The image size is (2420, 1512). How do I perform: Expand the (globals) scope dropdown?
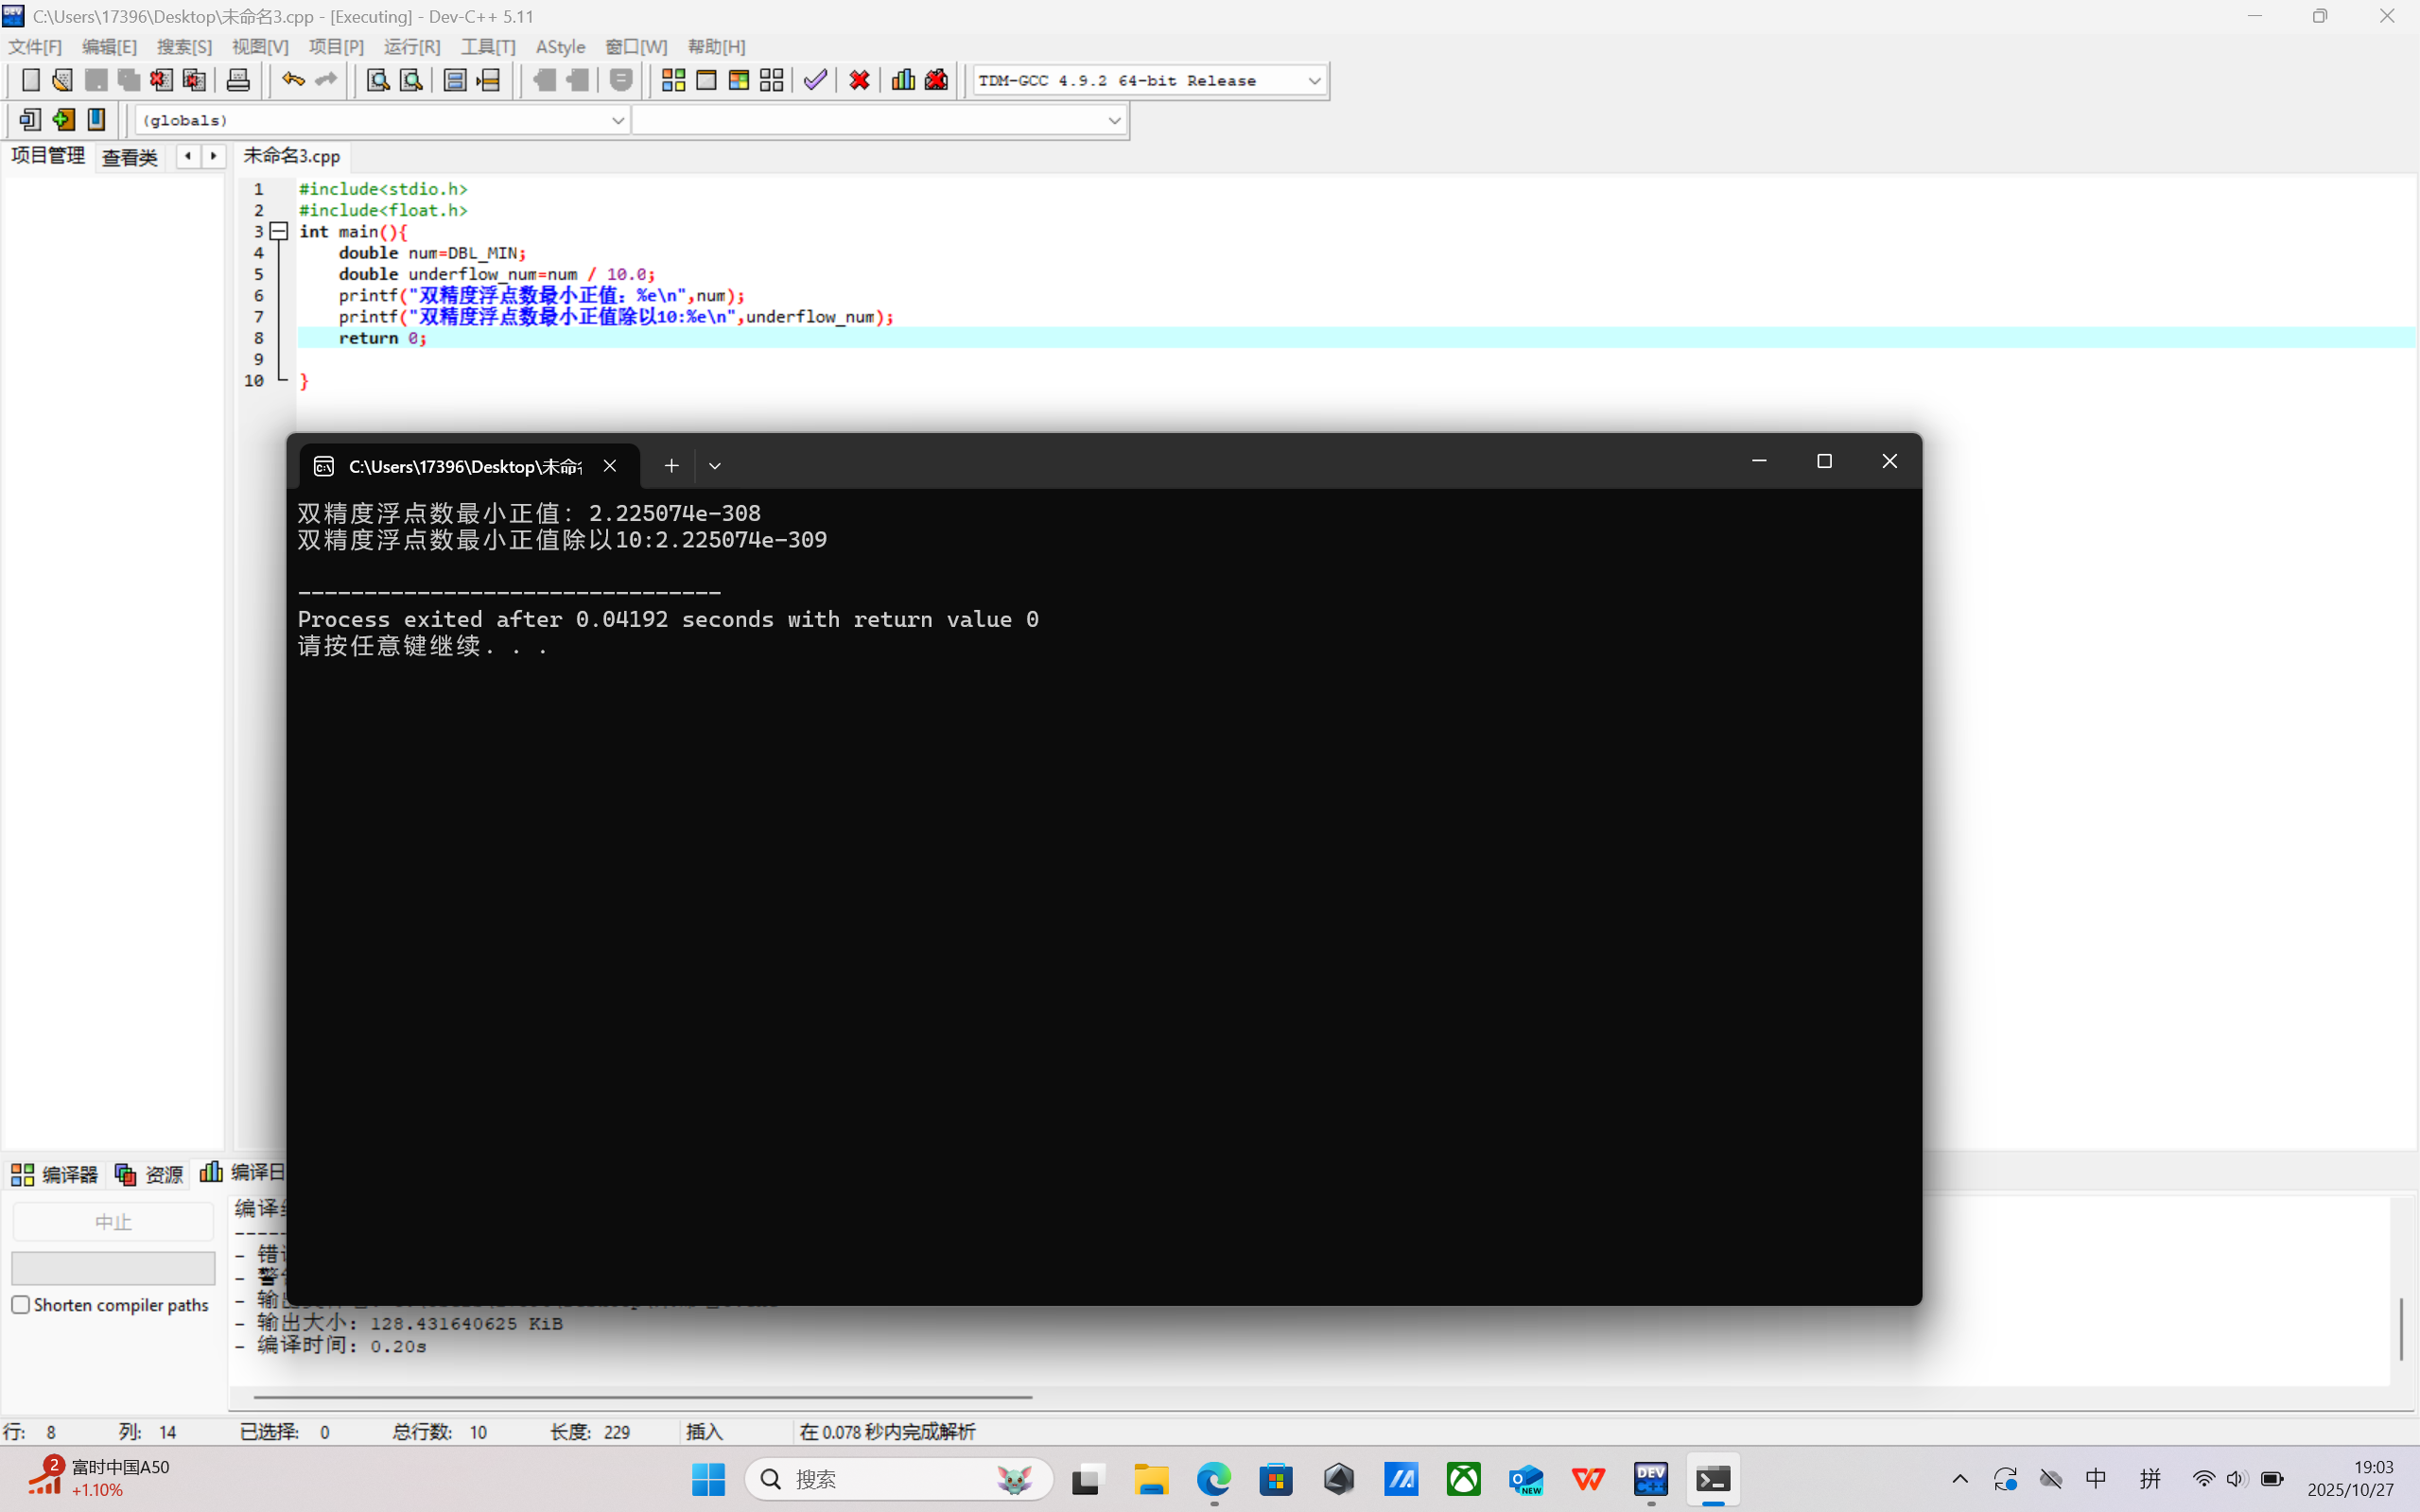[x=617, y=120]
